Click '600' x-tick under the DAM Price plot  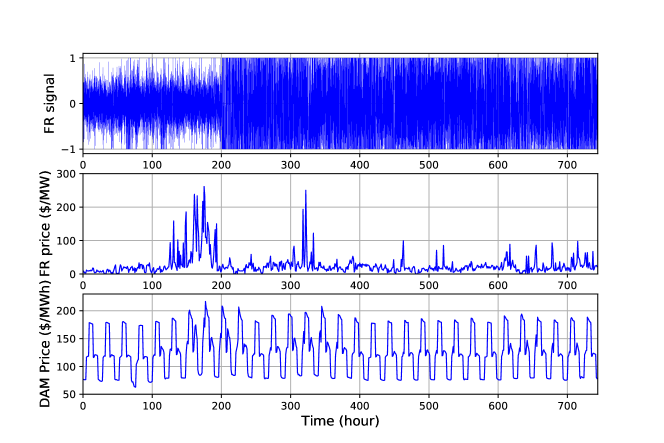click(498, 406)
